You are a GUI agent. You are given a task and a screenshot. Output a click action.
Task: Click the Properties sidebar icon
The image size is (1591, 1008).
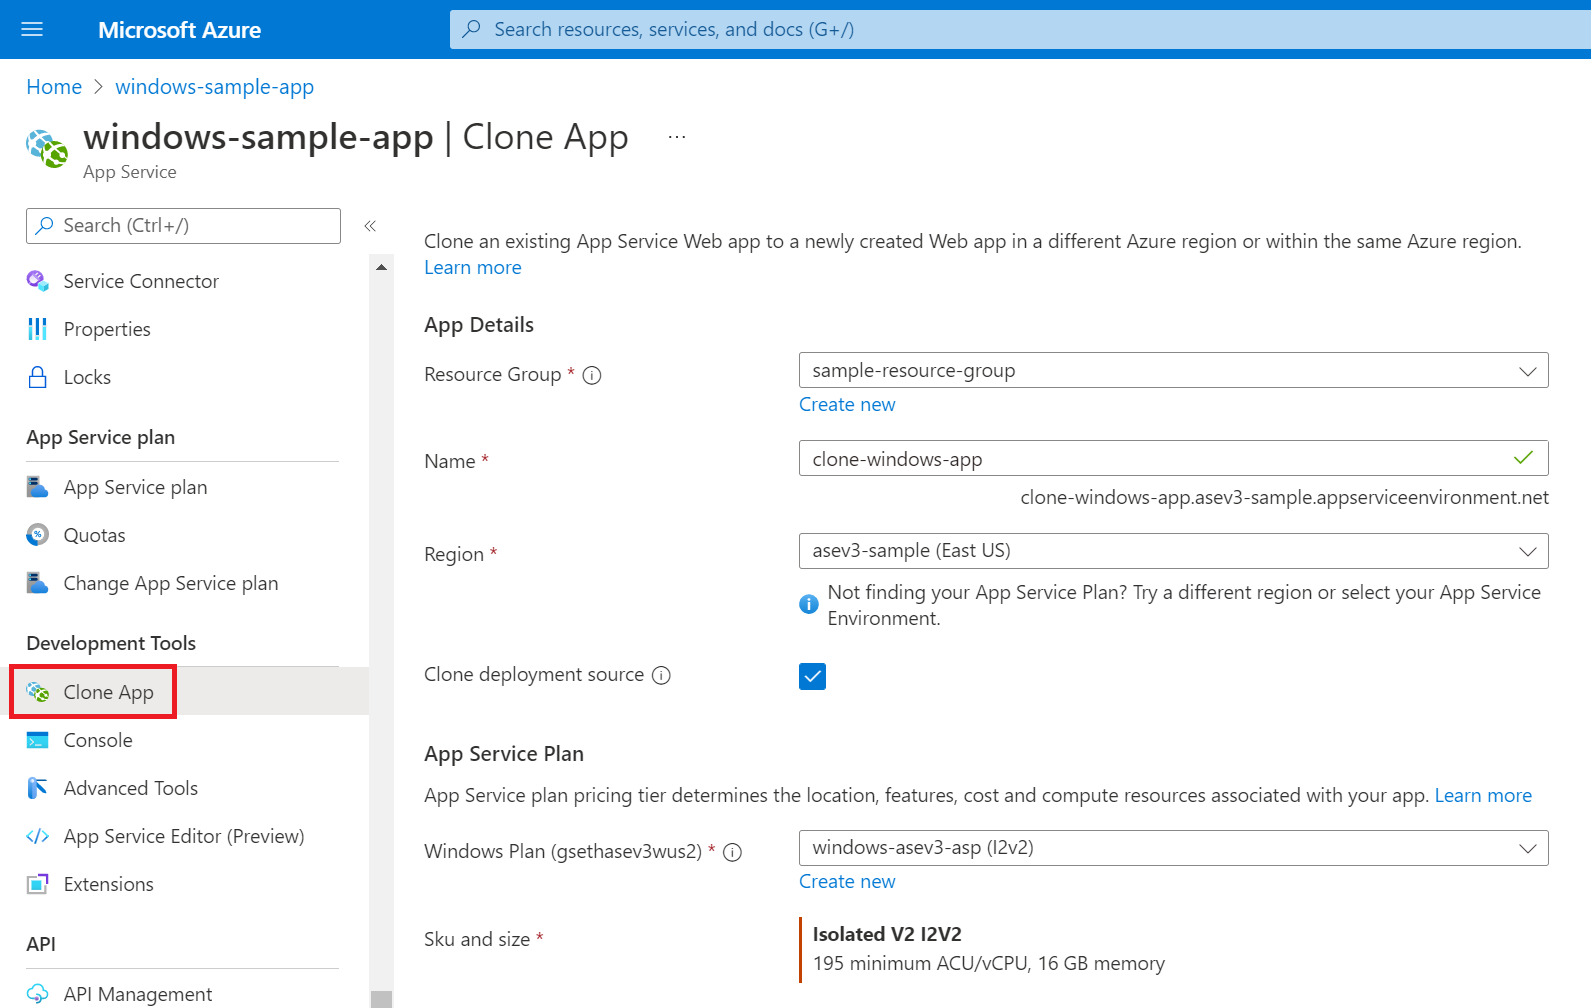coord(38,329)
